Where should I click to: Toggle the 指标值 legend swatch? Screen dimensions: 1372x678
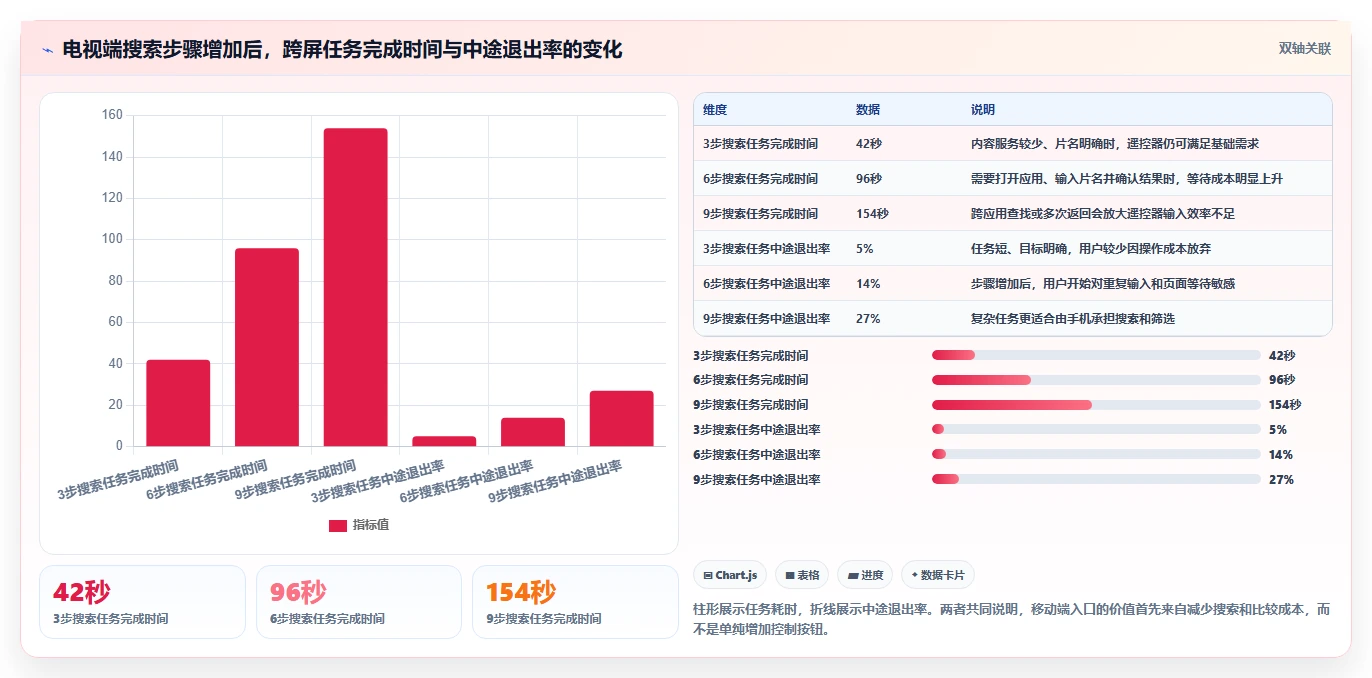point(338,525)
